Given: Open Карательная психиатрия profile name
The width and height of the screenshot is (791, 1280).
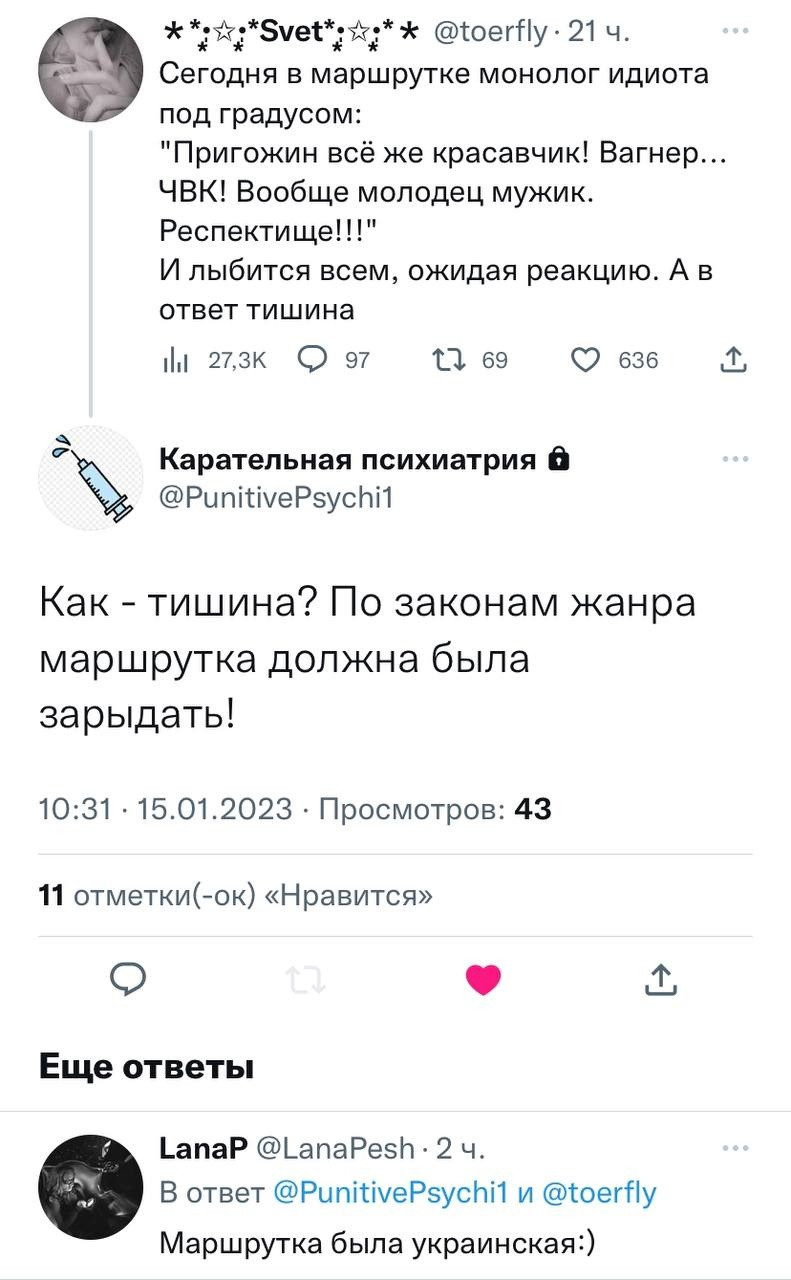Looking at the screenshot, I should pyautogui.click(x=348, y=459).
